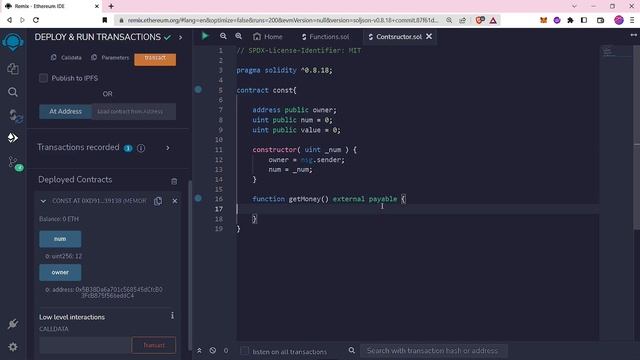Expand the Transactions recorded section

click(x=168, y=148)
